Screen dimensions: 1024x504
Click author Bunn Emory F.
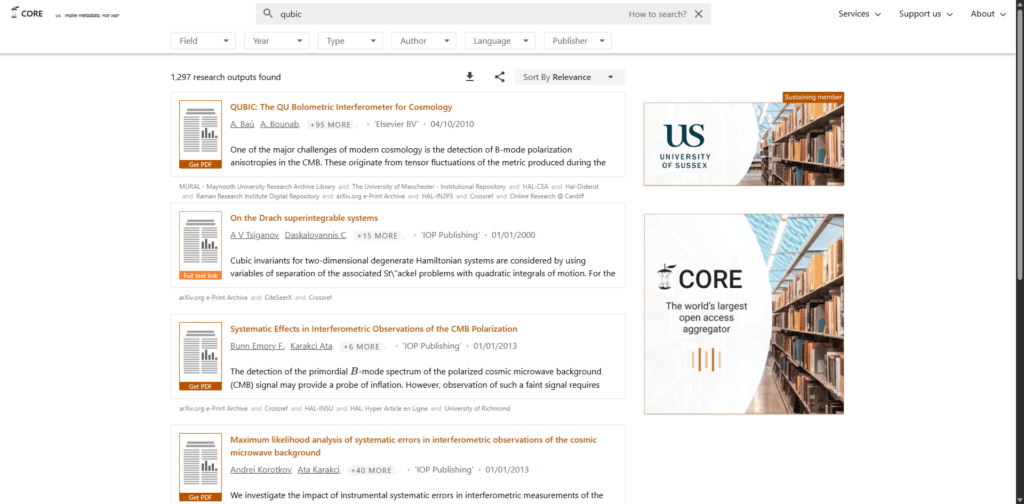pos(257,346)
